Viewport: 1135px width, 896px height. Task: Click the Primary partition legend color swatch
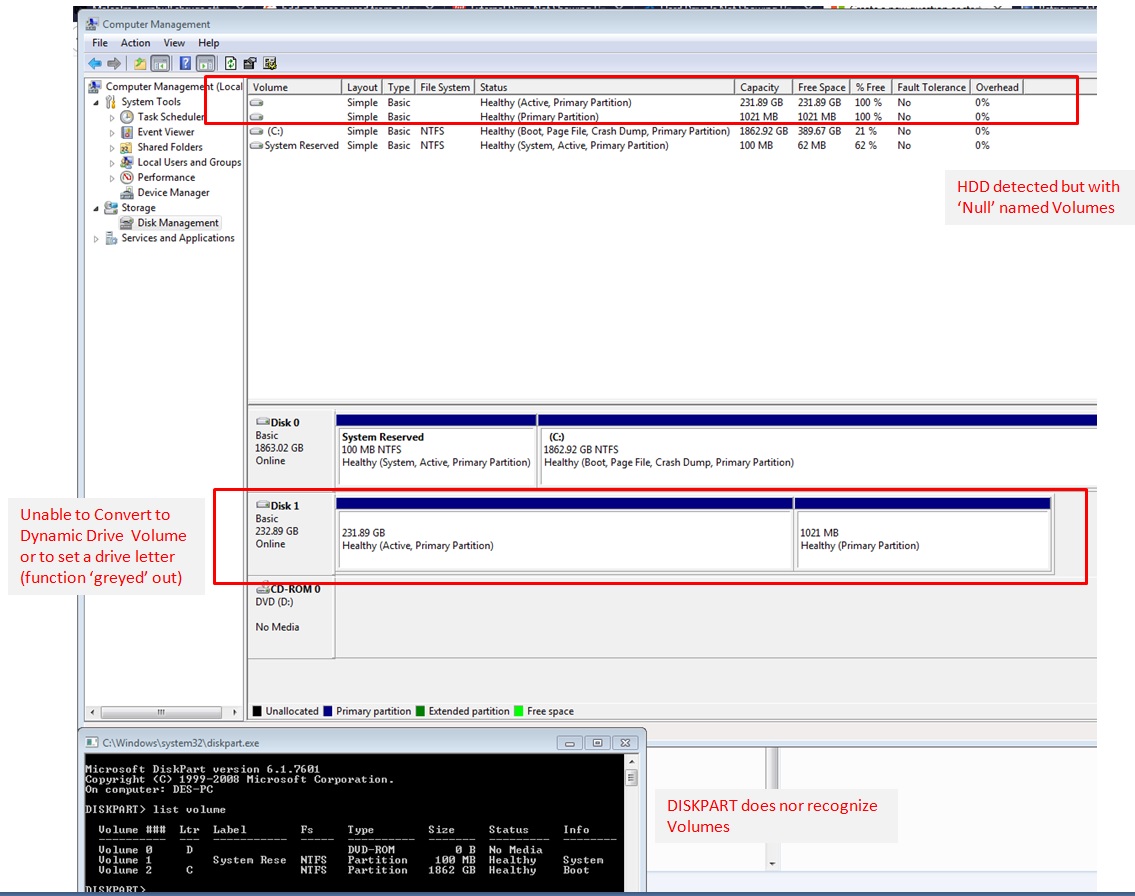[x=328, y=711]
